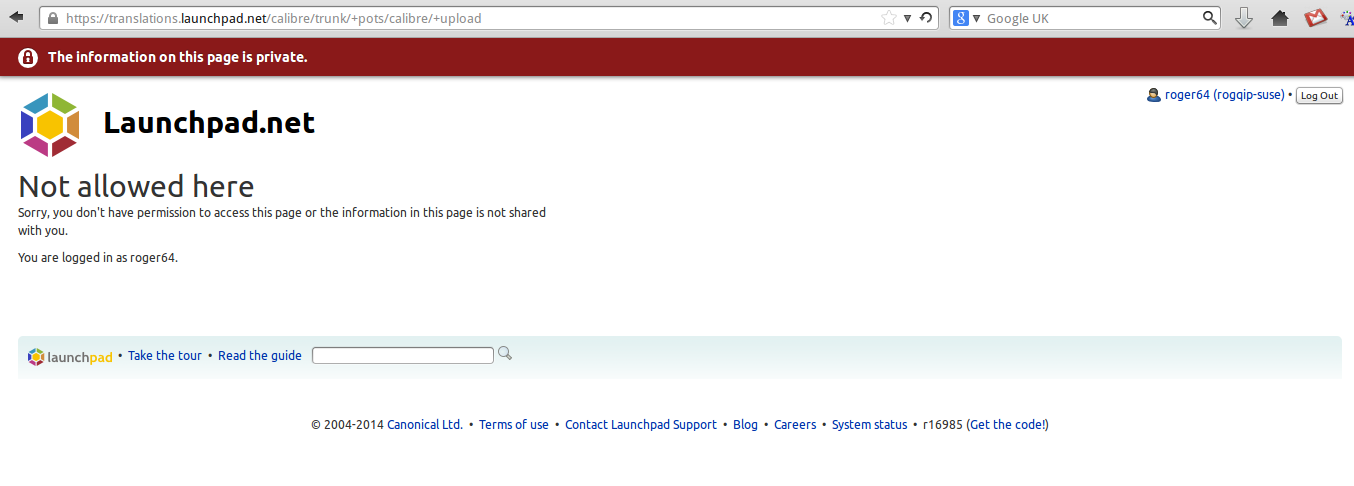
Task: Click the footer search magnifier icon
Action: point(505,353)
